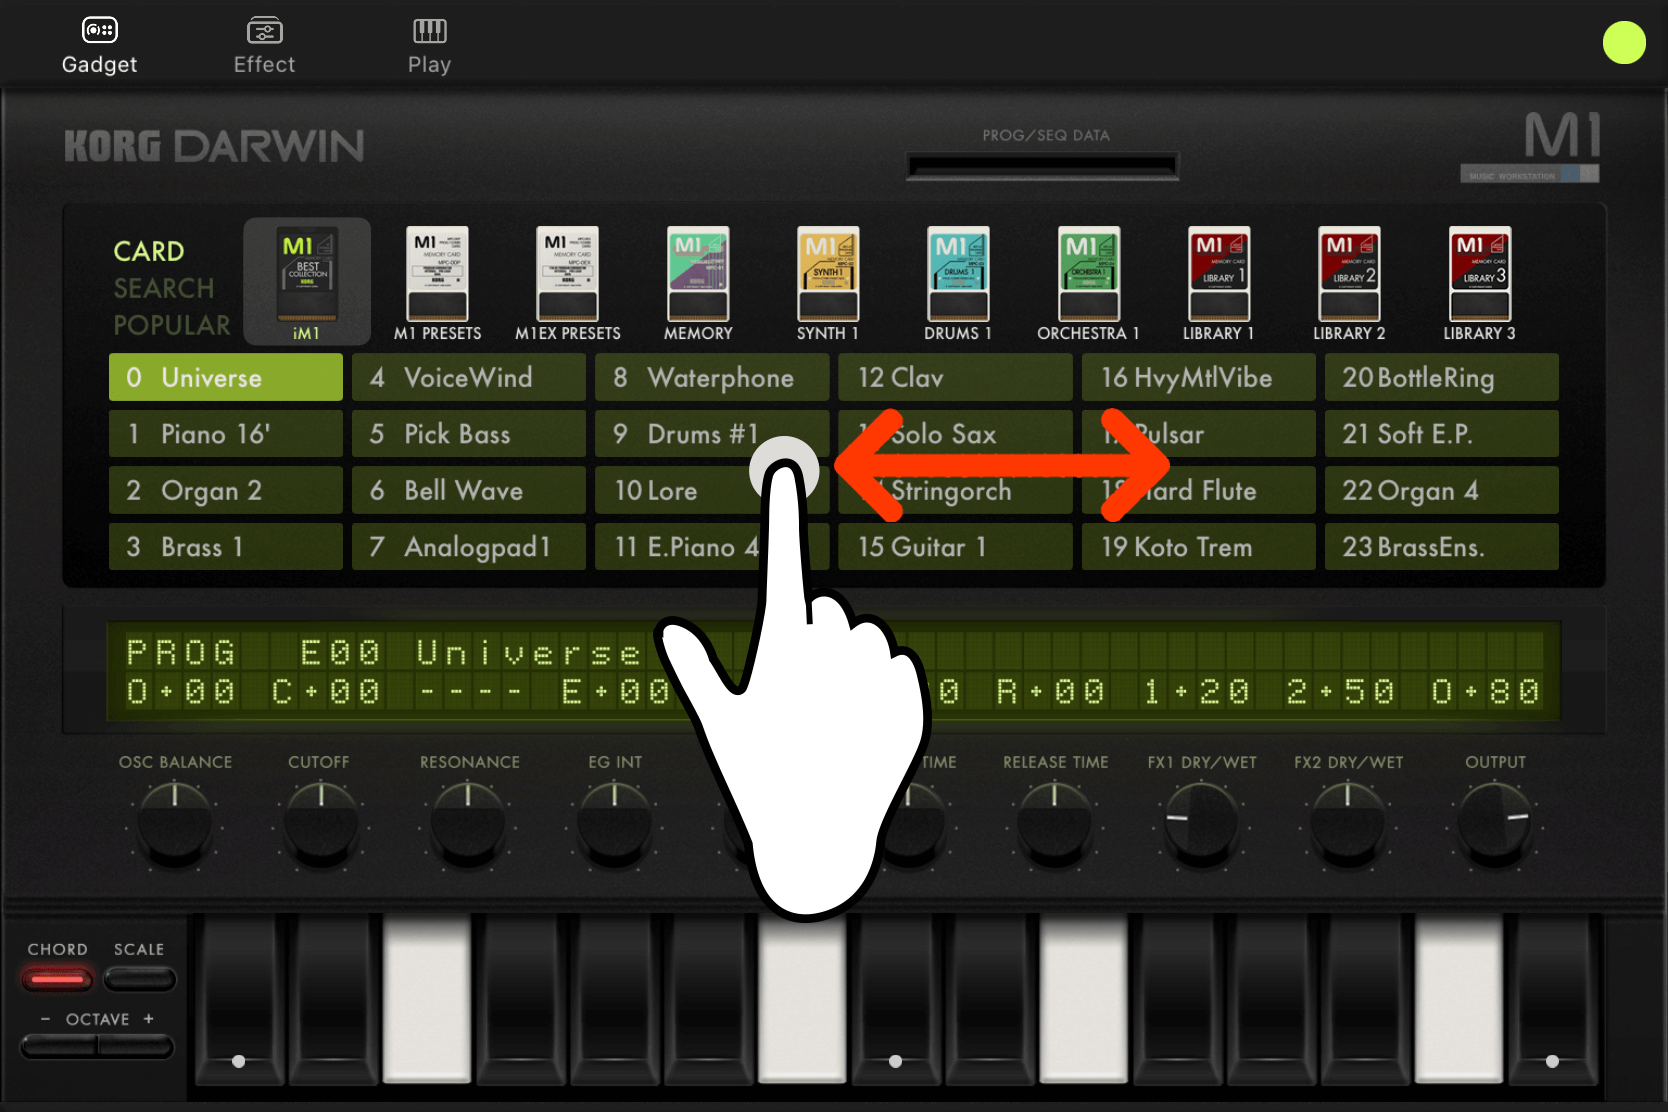
Task: Select program 22 Organ 4
Action: (x=1442, y=490)
